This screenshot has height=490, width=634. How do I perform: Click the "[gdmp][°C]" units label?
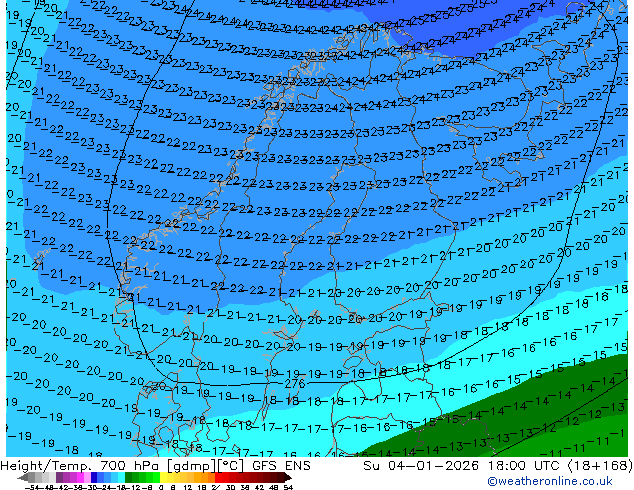[206, 466]
